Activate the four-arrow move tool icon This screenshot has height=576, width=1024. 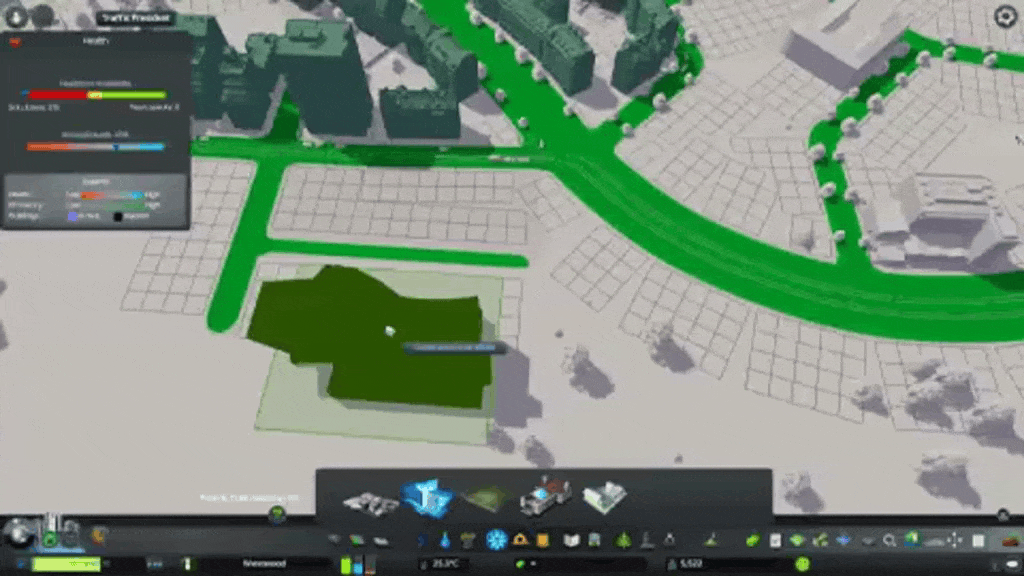(x=956, y=540)
